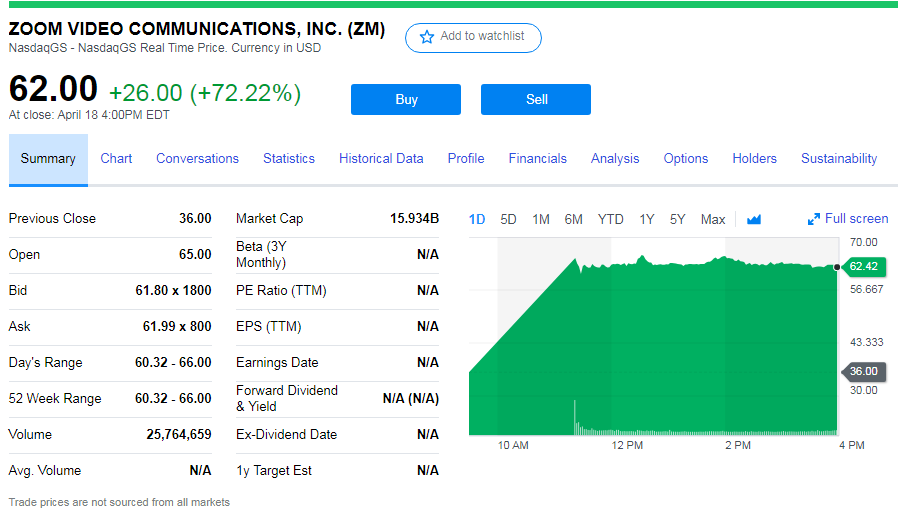The width and height of the screenshot is (898, 519).
Task: Click the 52 Week Range label
Action: tap(55, 399)
